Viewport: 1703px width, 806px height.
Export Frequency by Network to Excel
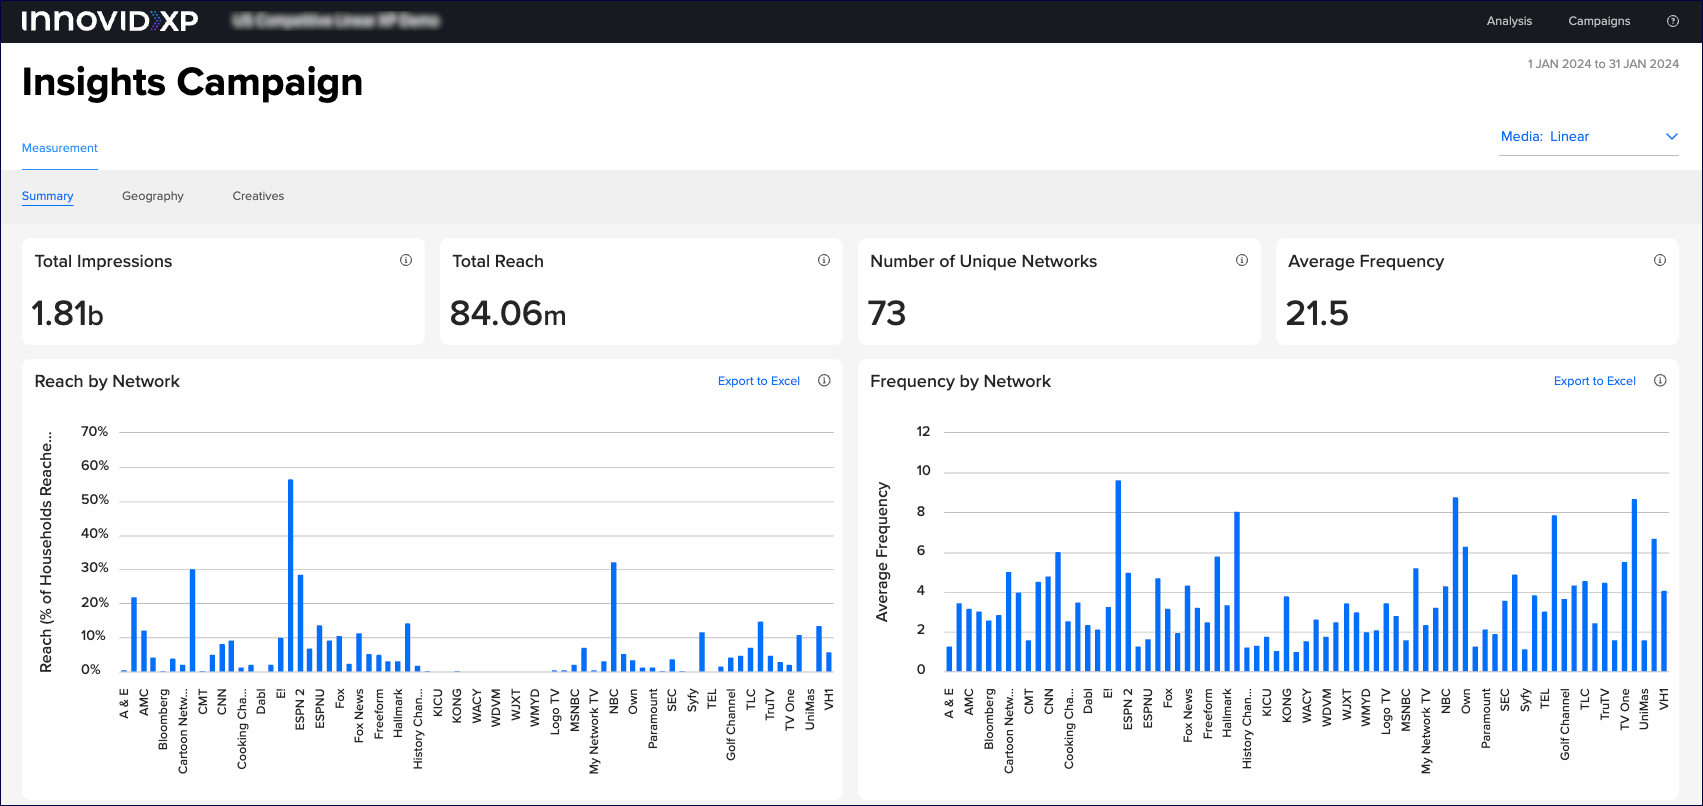1594,381
